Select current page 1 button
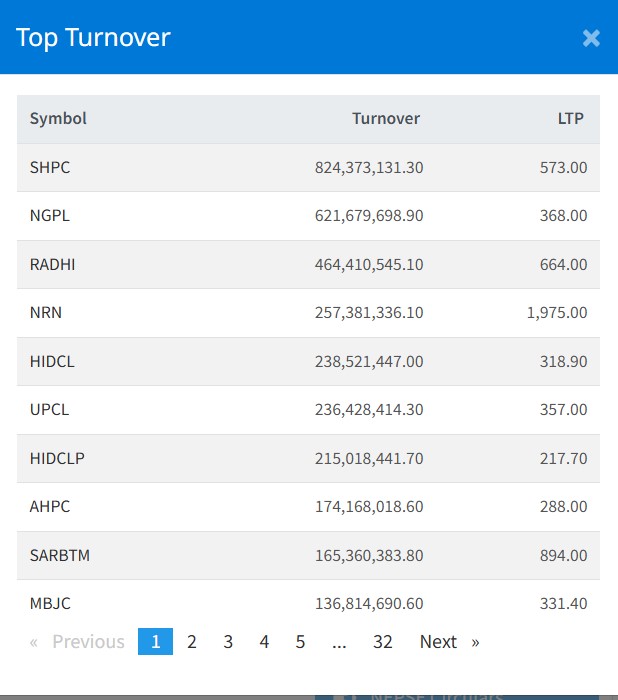This screenshot has height=700, width=618. [x=155, y=642]
